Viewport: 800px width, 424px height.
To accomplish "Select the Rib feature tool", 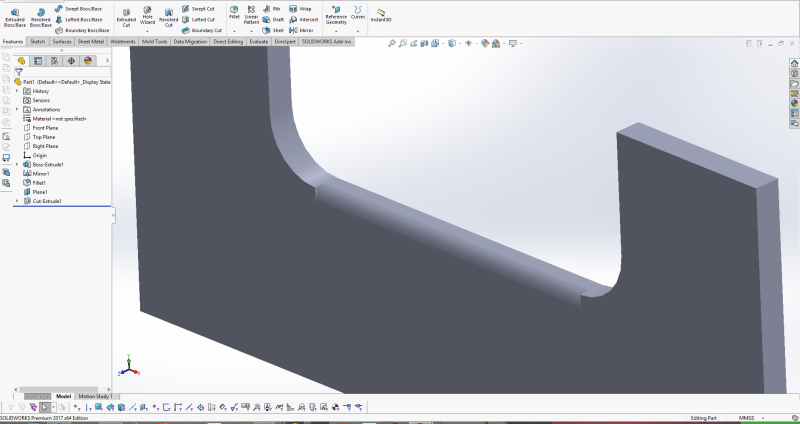I will coord(271,9).
